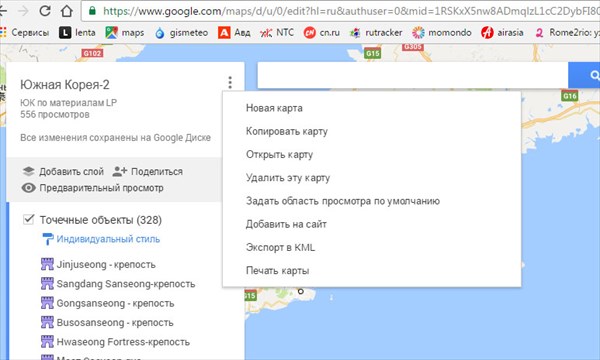Select Gongsanseong - крепость in the list
600x360 pixels.
[108, 303]
